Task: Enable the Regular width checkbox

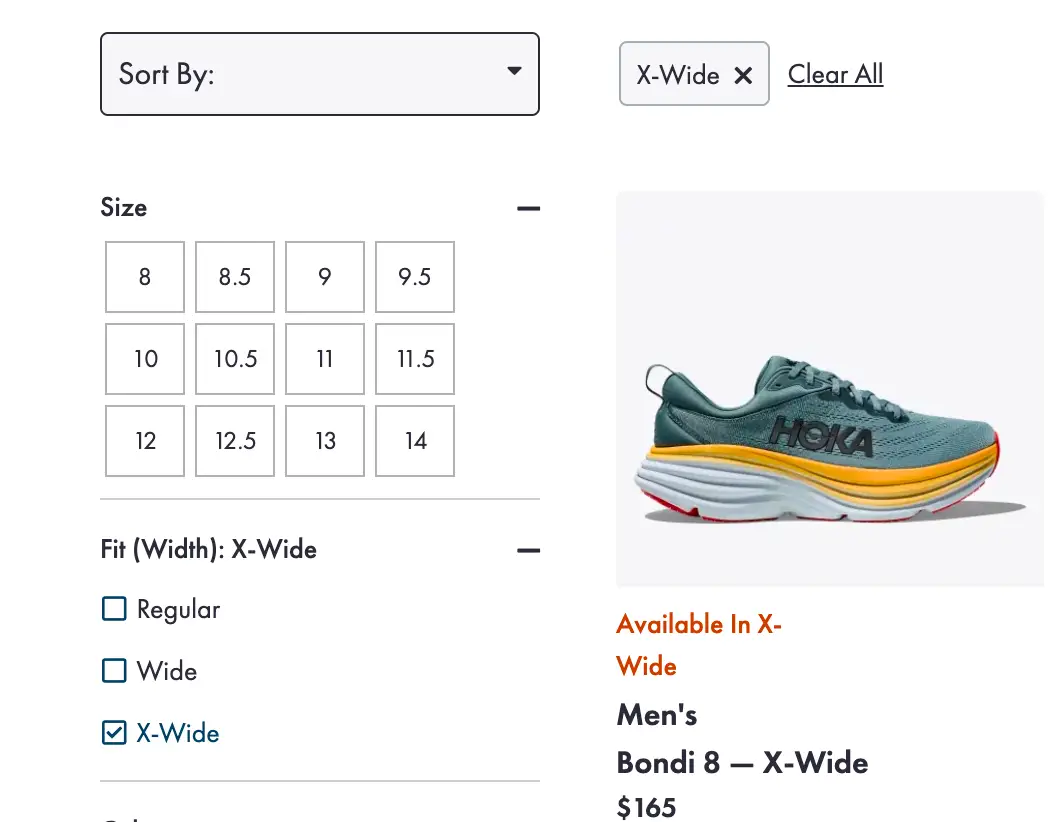Action: (114, 608)
